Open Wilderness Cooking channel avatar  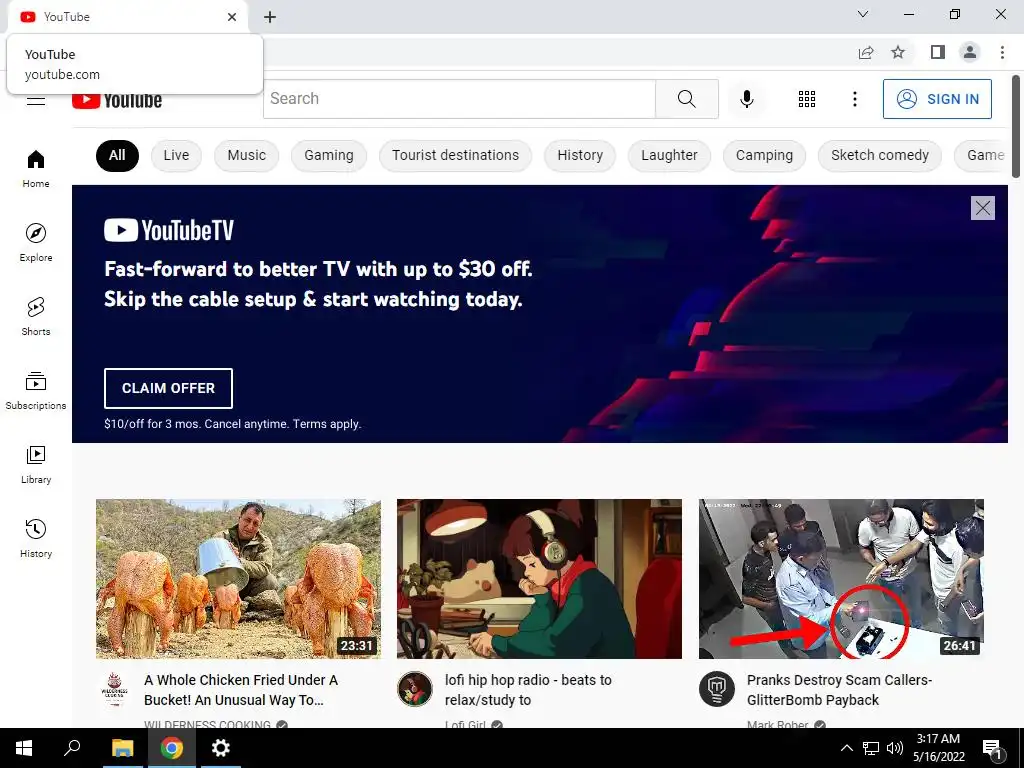click(x=114, y=689)
